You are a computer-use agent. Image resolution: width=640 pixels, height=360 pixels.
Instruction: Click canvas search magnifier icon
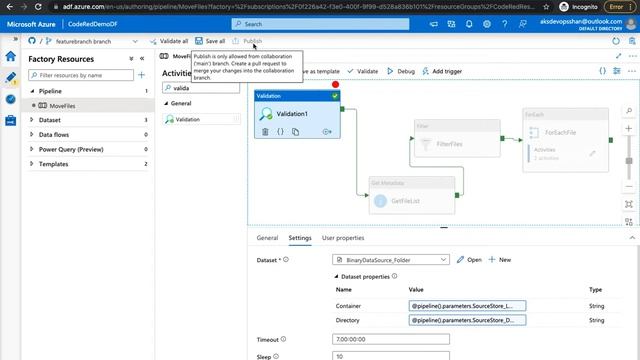[629, 111]
